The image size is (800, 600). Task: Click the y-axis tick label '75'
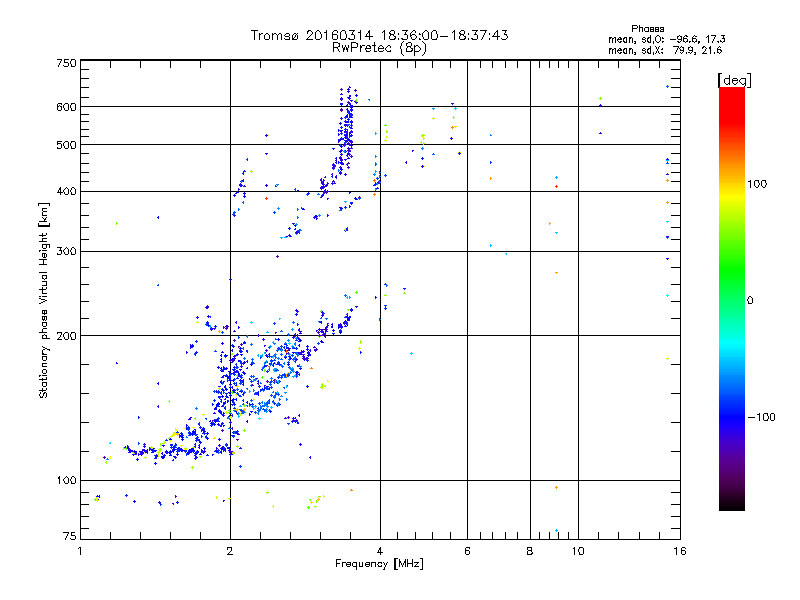70,536
